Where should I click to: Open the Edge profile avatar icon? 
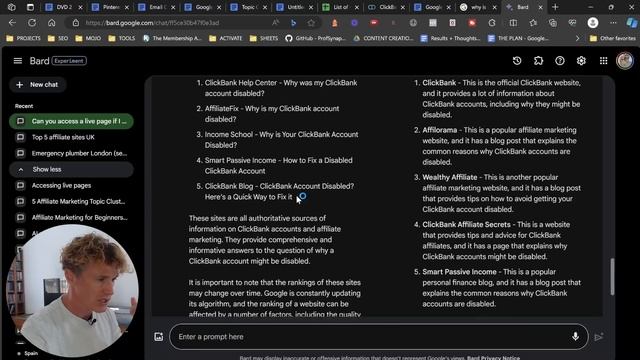click(593, 23)
